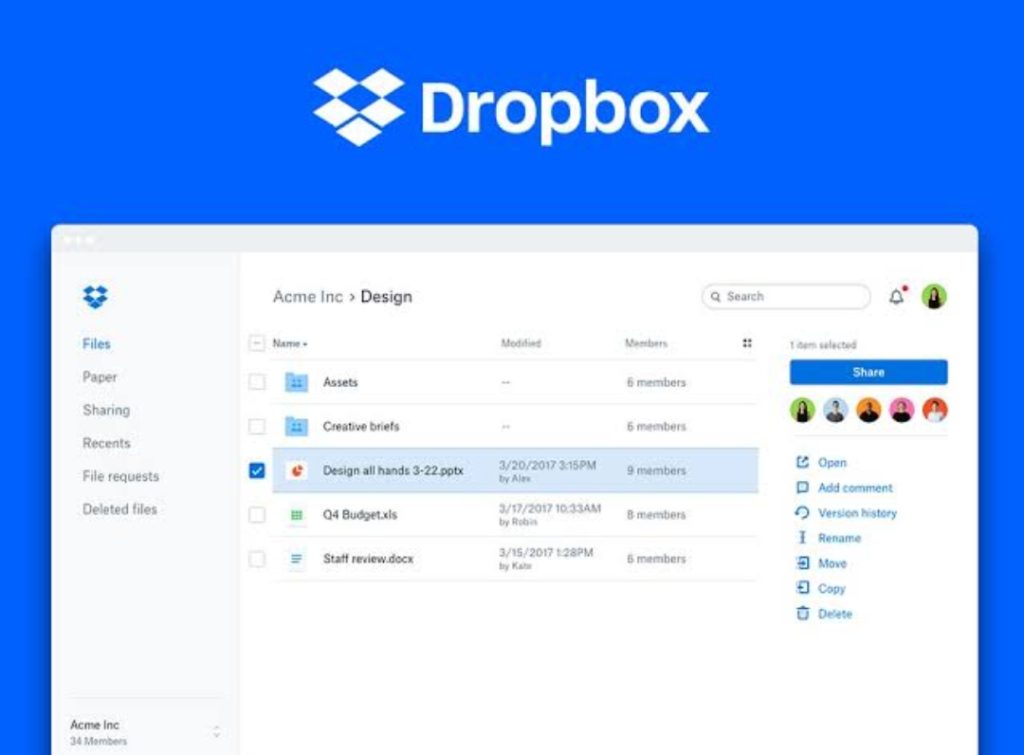
Task: Select the file name Staff review.docx
Action: point(368,559)
